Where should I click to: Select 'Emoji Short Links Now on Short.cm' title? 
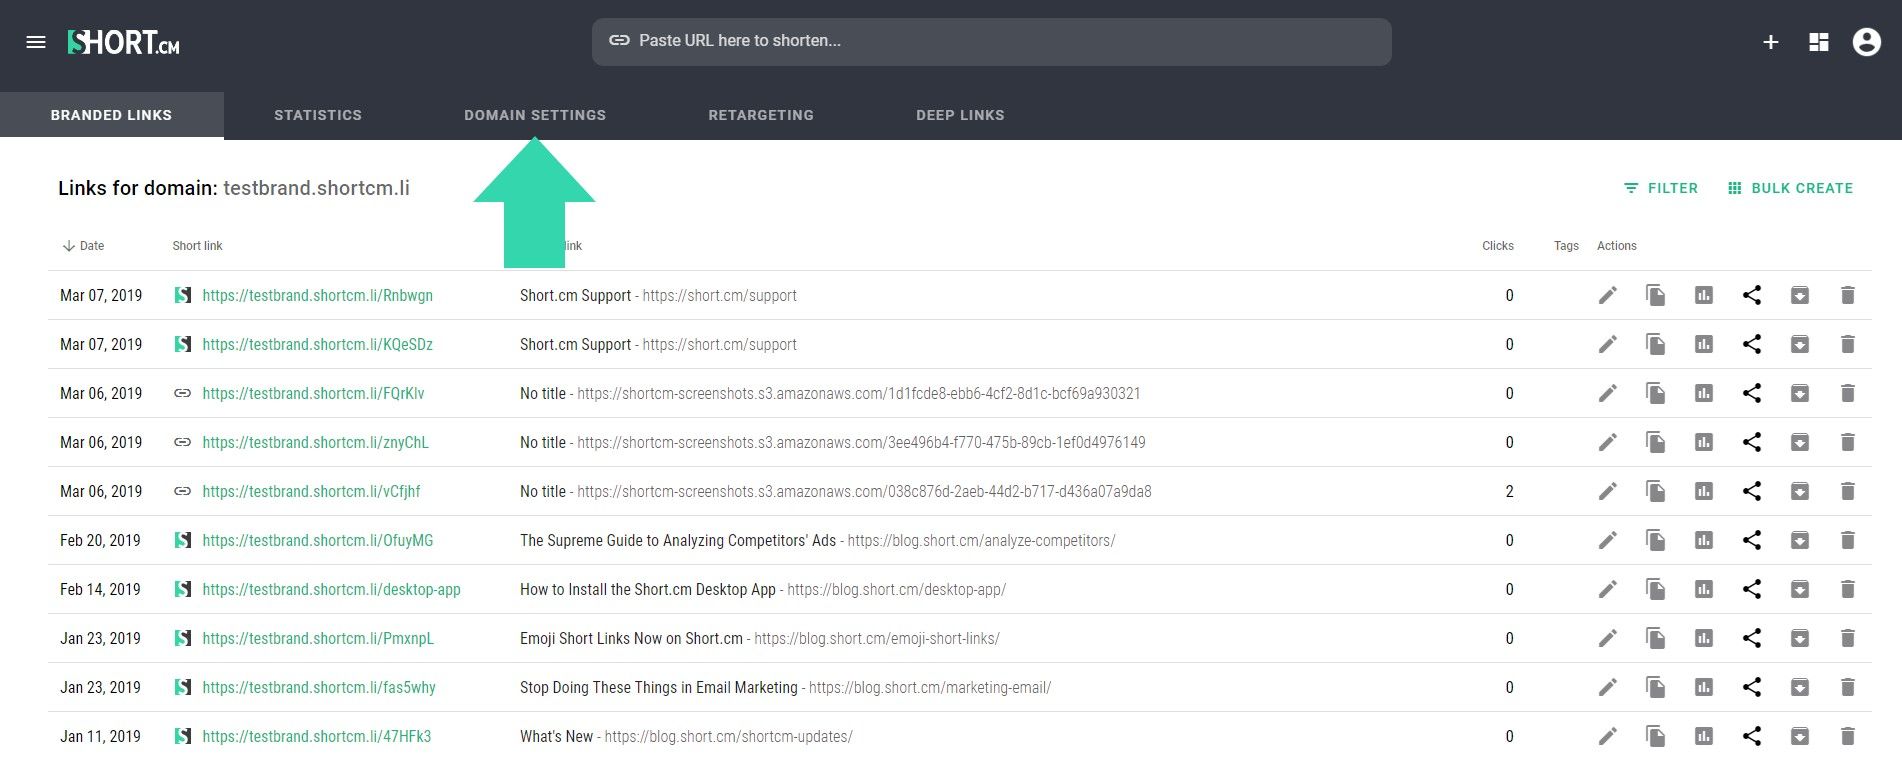coord(631,638)
